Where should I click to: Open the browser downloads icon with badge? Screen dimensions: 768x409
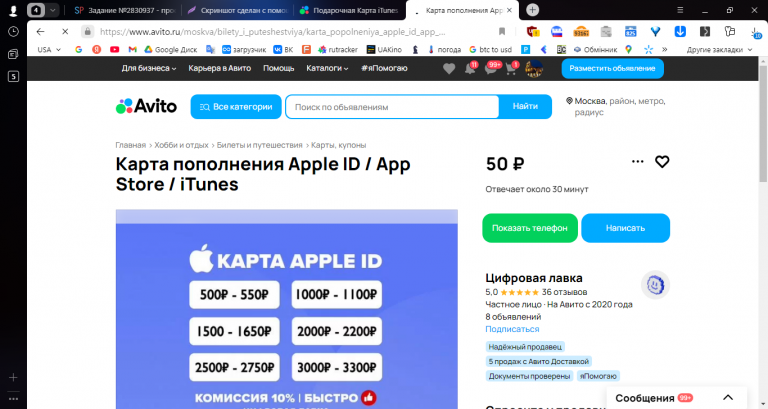pos(756,32)
